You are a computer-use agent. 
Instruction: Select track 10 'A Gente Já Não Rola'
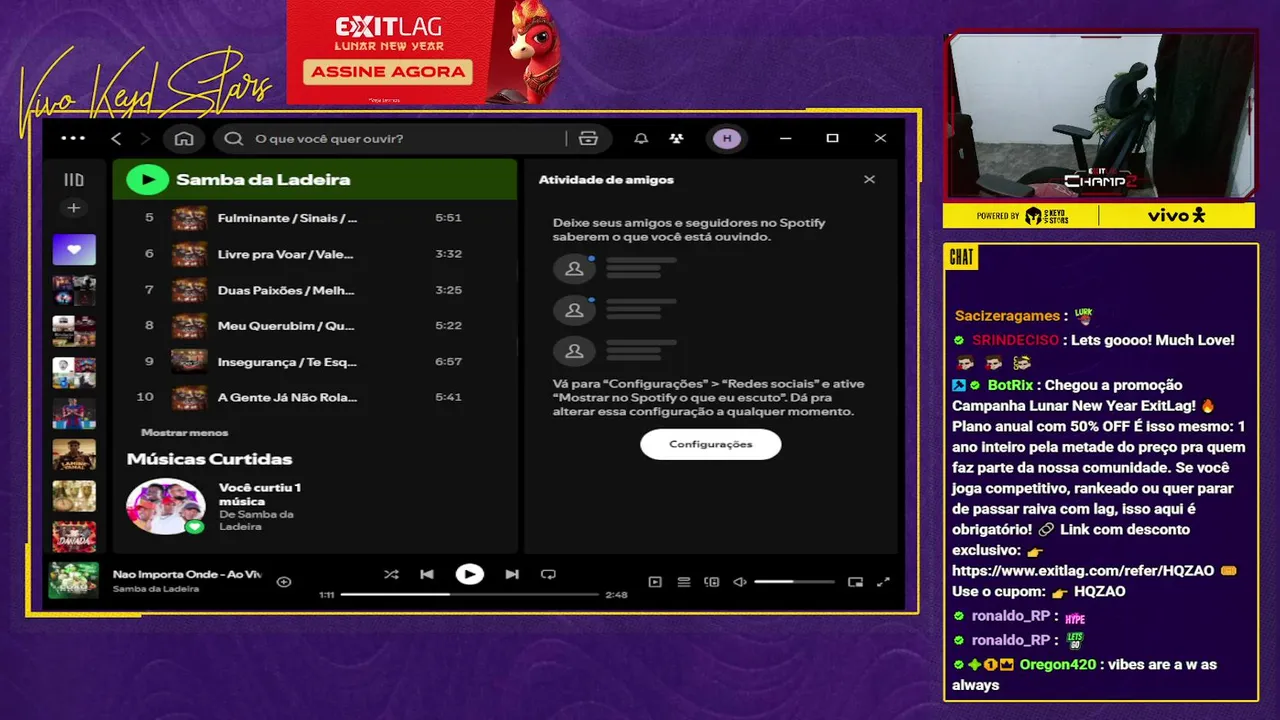coord(315,397)
